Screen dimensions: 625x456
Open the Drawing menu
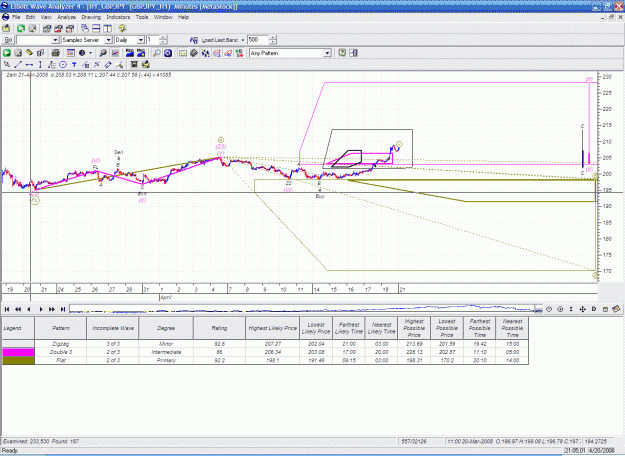pyautogui.click(x=91, y=17)
